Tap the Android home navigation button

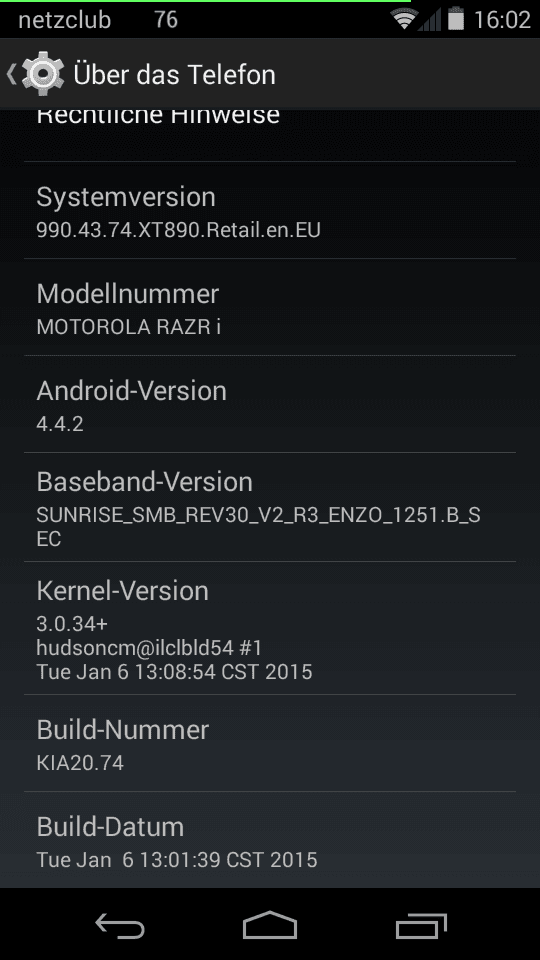270,925
